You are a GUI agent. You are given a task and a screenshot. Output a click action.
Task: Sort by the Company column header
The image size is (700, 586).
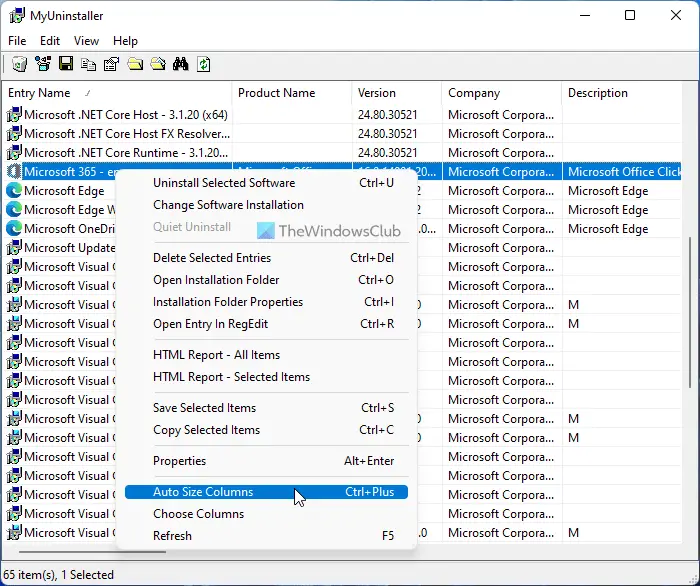pos(502,93)
